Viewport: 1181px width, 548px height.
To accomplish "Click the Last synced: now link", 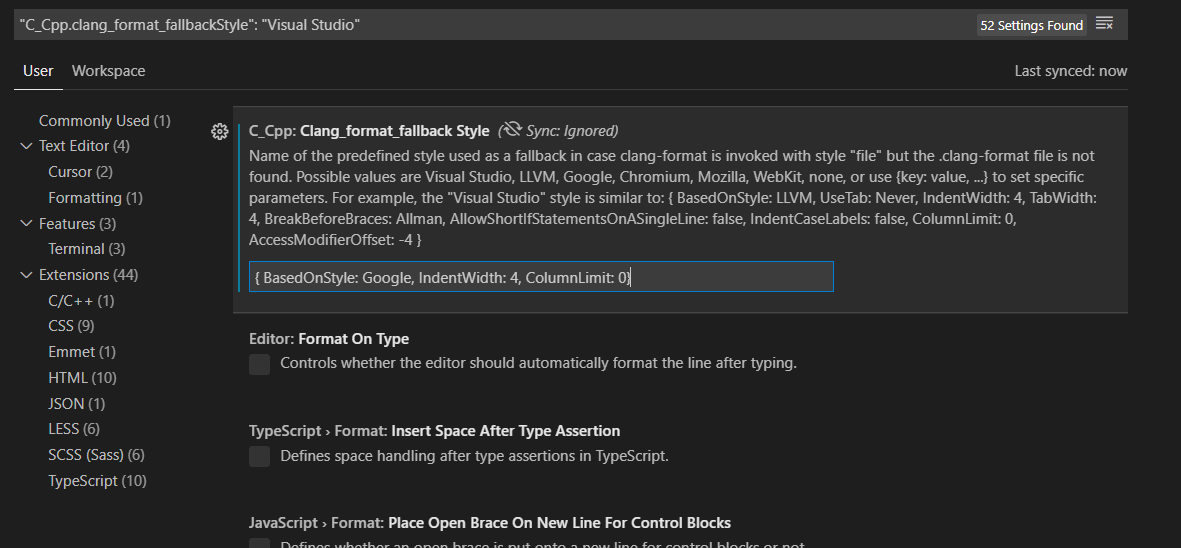I will coord(1070,71).
